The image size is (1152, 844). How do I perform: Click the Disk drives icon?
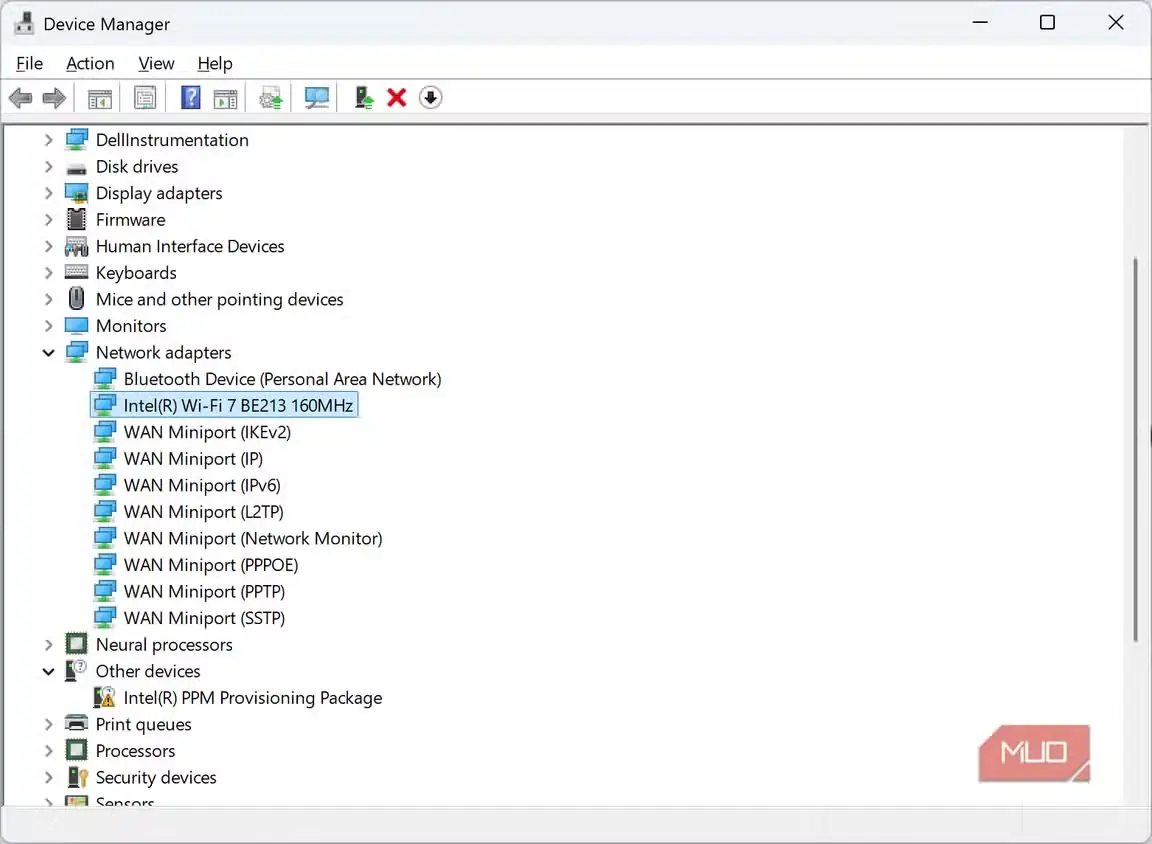(76, 169)
